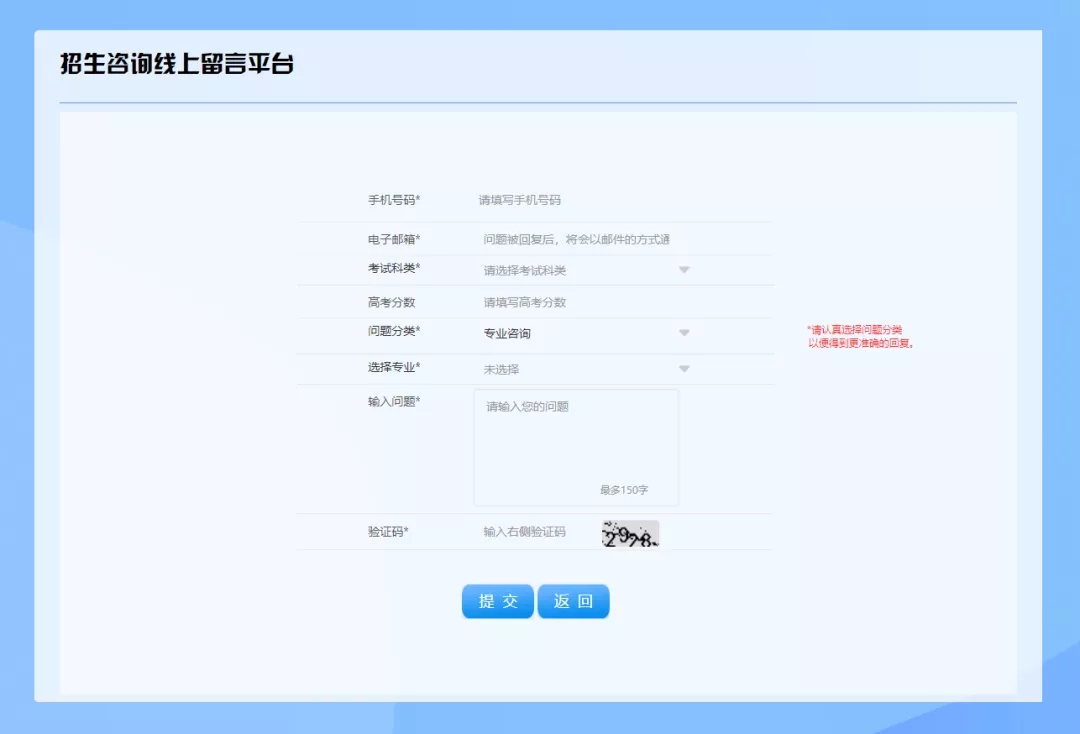Click the red 请认真选择问题分类 hint
The image size is (1080, 734).
(860, 337)
